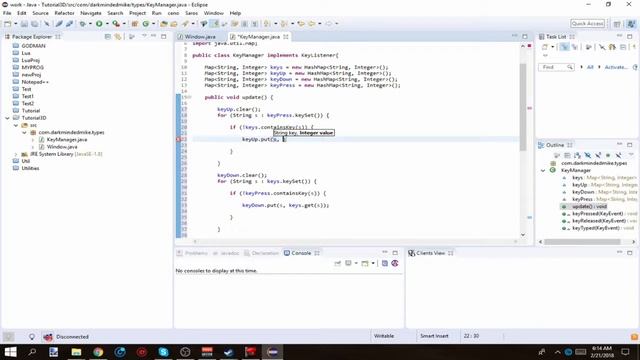The width and height of the screenshot is (640, 360).
Task: Click the New file icon in toolbar
Action: click(x=8, y=24)
